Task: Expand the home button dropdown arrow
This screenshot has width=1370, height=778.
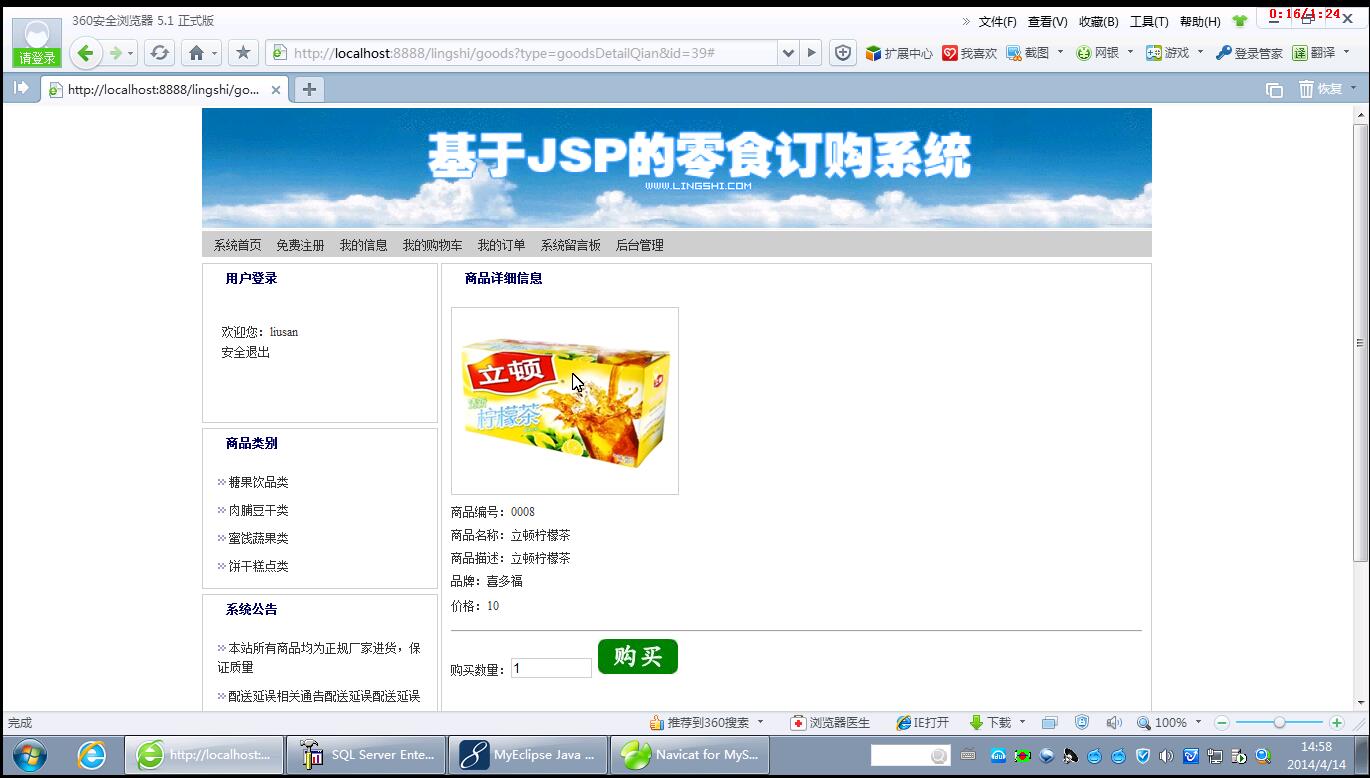Action: (x=213, y=53)
